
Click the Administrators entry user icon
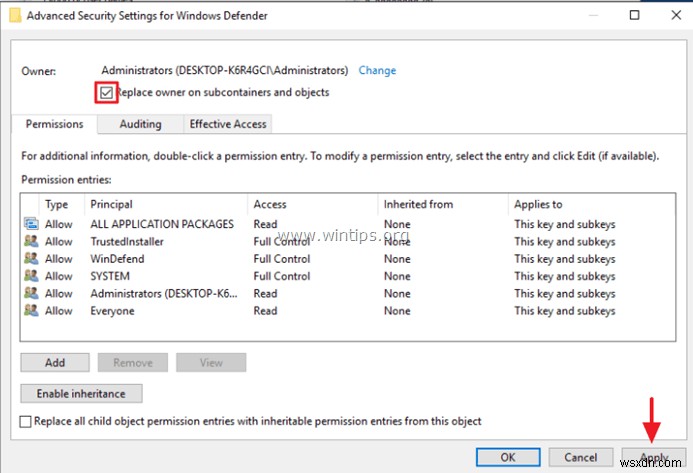(30, 294)
